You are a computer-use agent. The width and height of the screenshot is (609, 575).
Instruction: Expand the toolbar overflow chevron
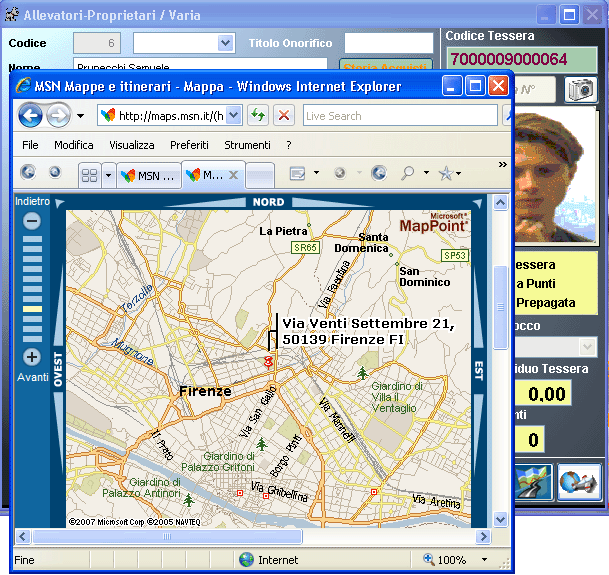(x=503, y=164)
